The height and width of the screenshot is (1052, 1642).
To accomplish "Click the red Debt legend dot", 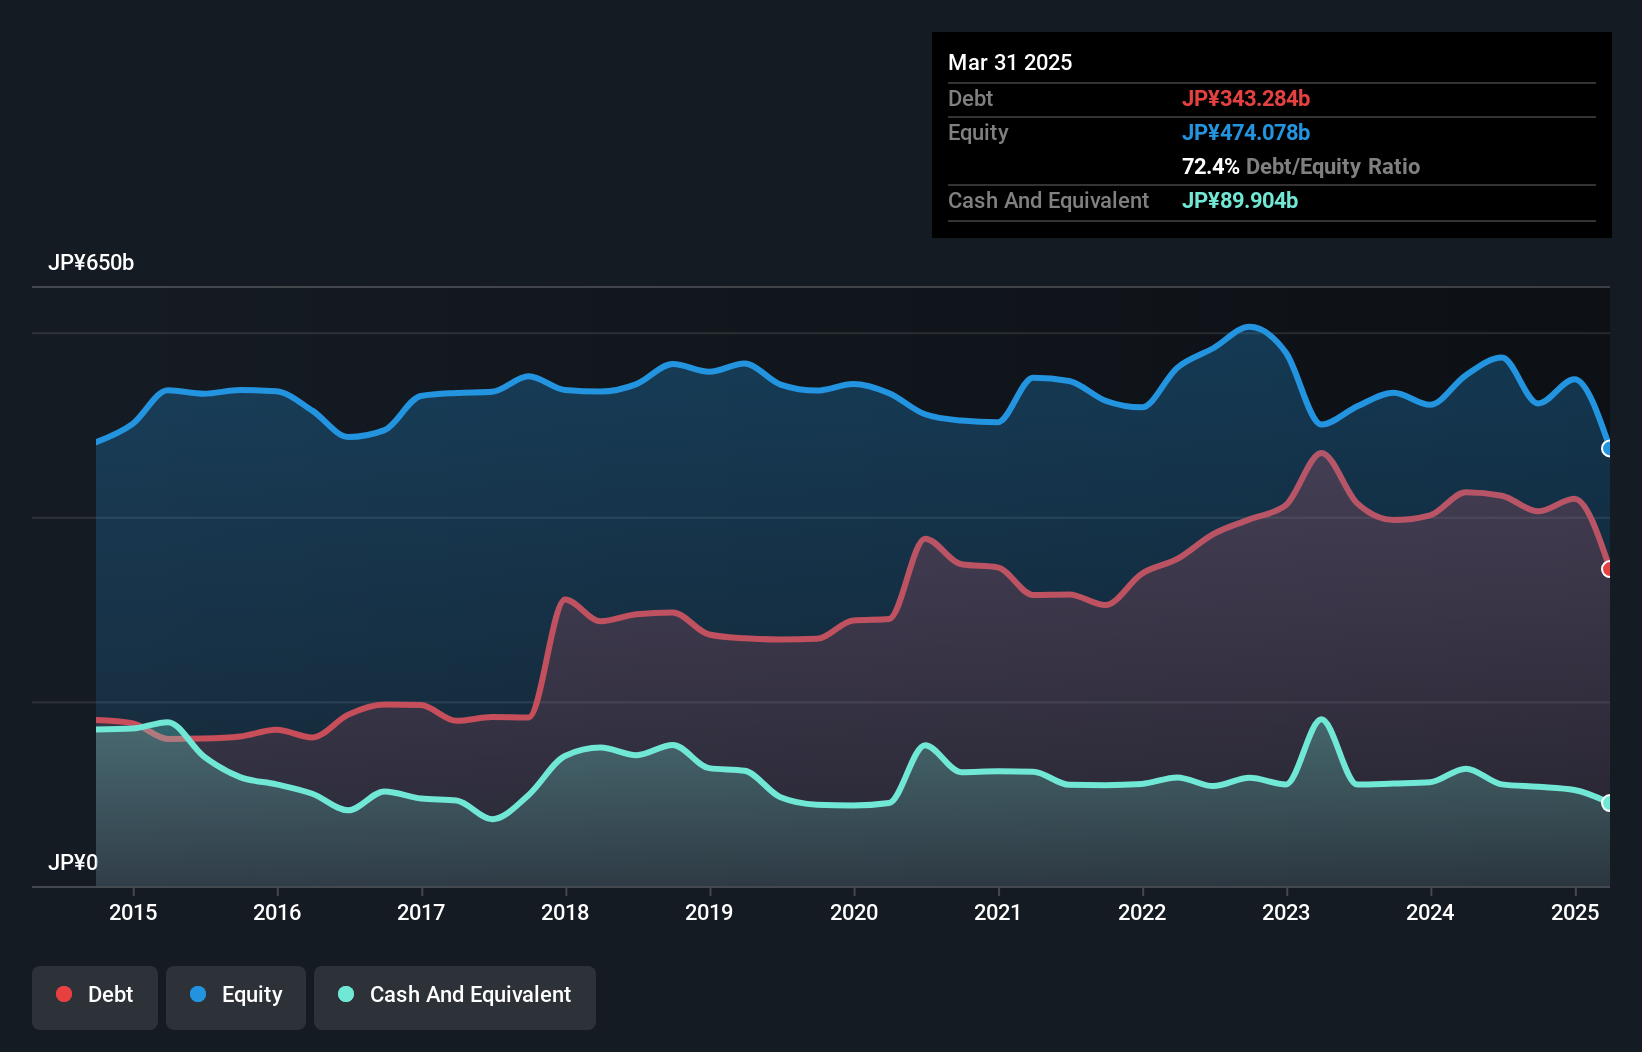I will 64,994.
